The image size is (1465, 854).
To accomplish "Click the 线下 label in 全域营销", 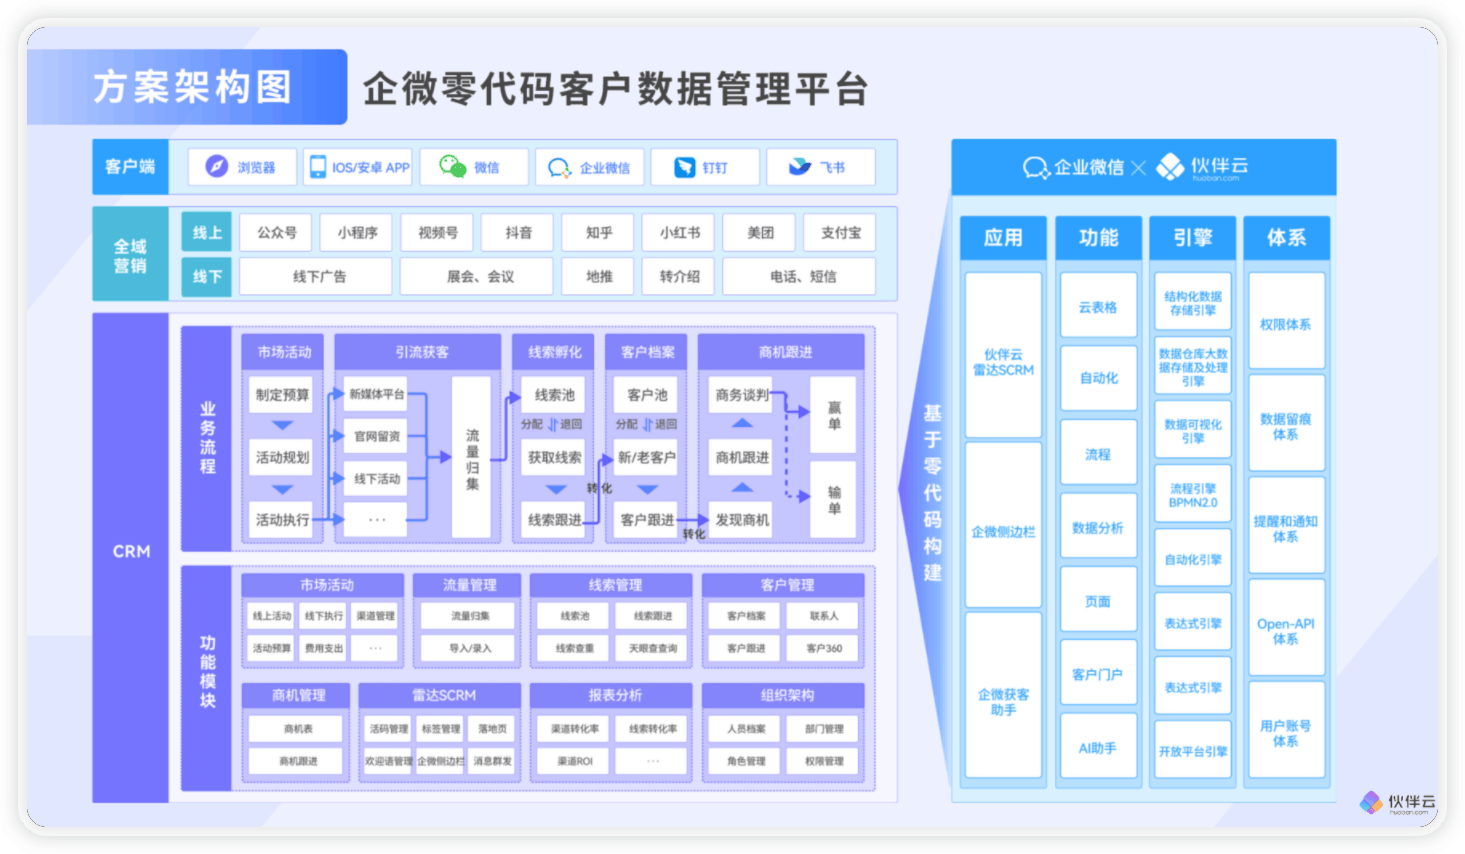I will click(206, 276).
